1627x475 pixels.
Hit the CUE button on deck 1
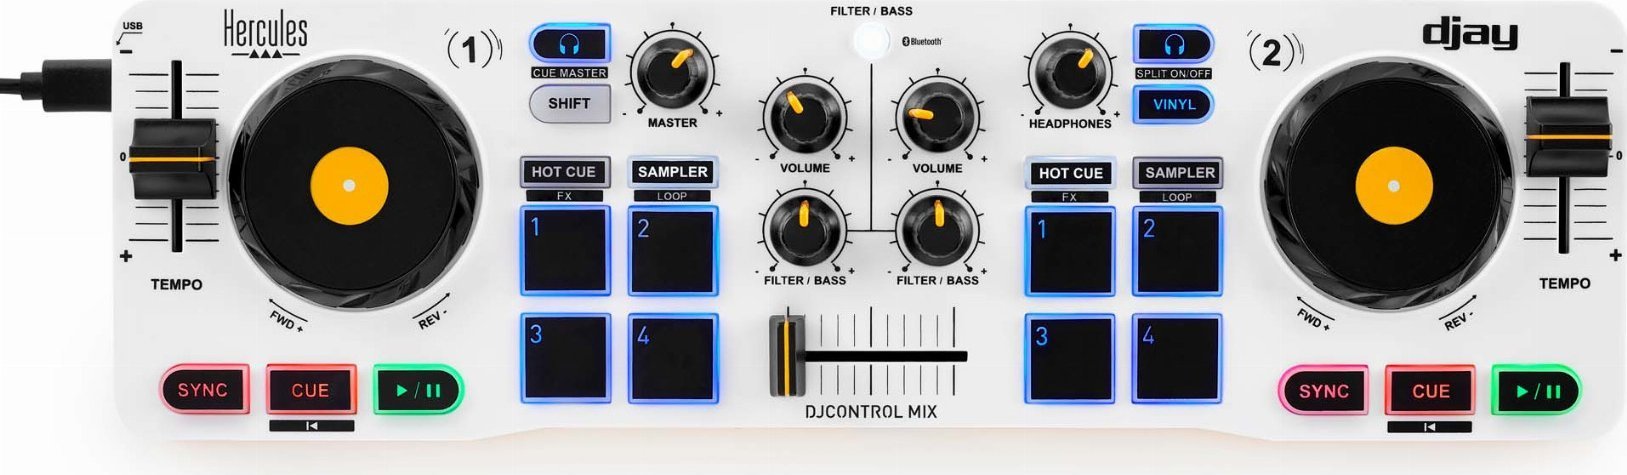311,390
